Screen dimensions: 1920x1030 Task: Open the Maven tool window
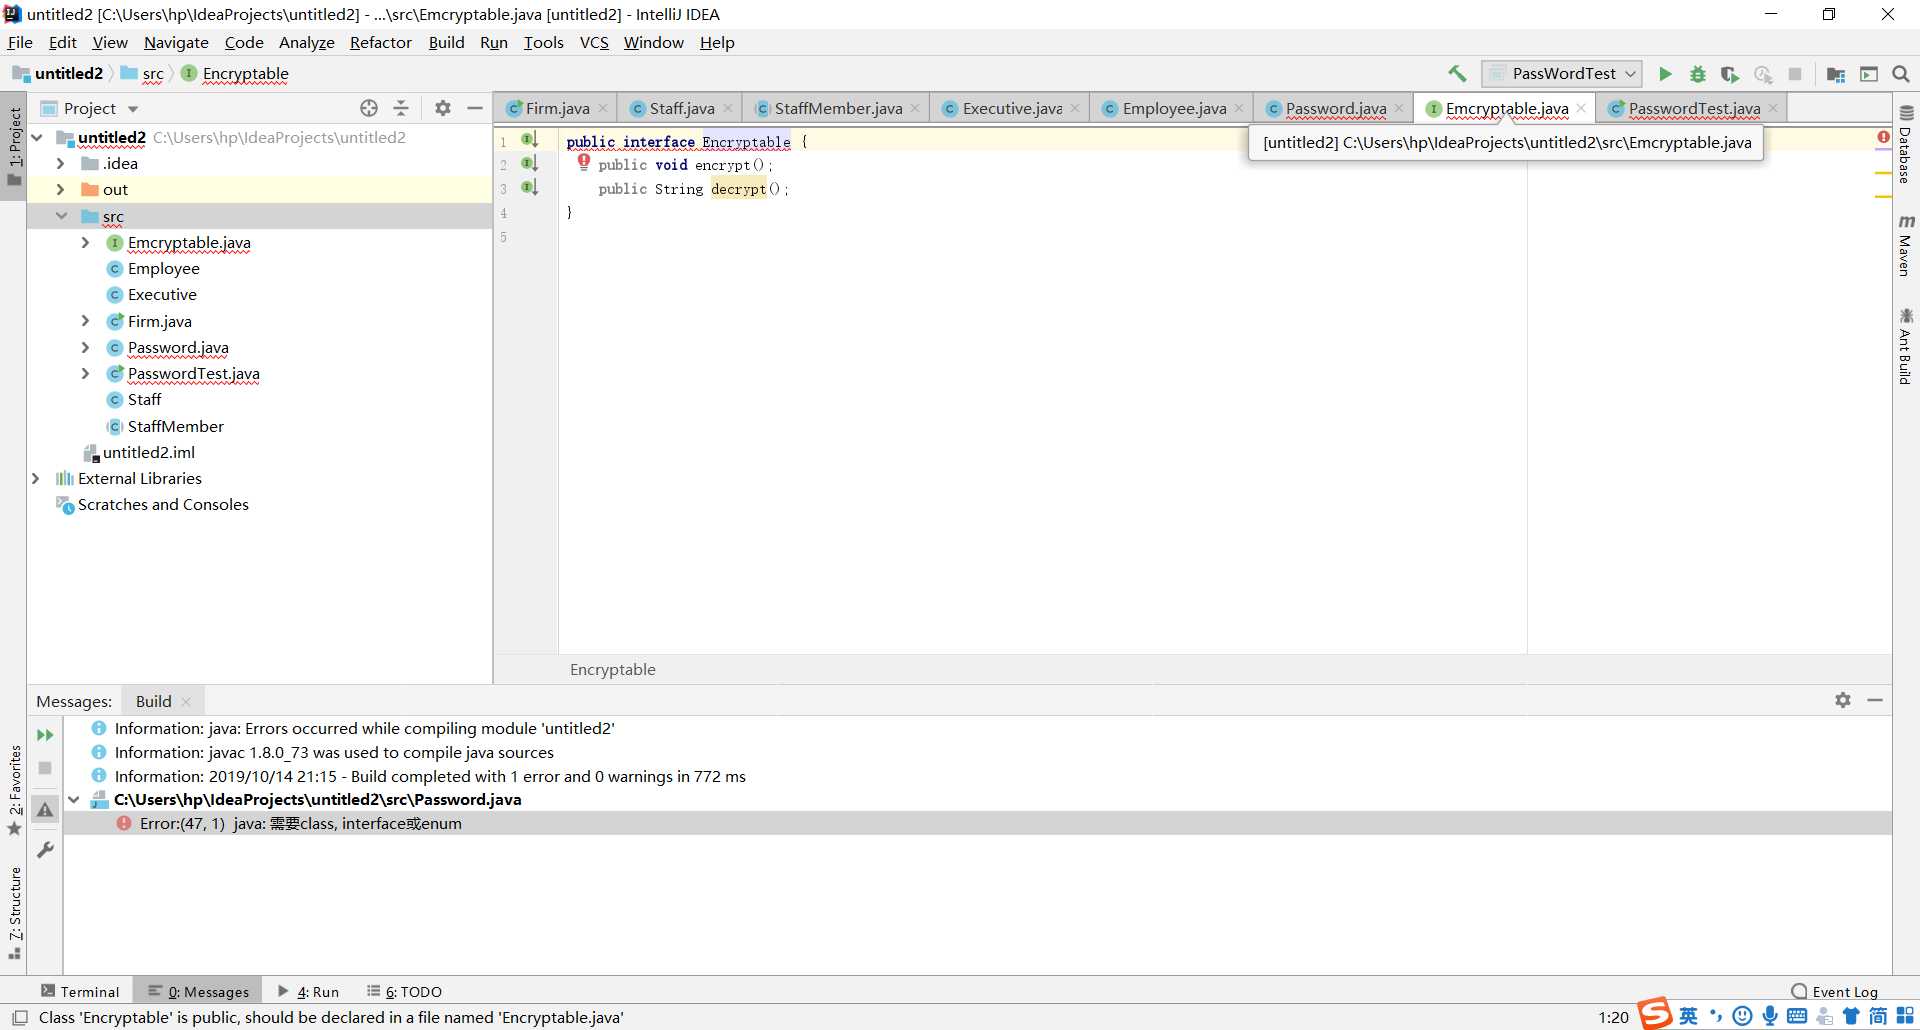[1906, 246]
